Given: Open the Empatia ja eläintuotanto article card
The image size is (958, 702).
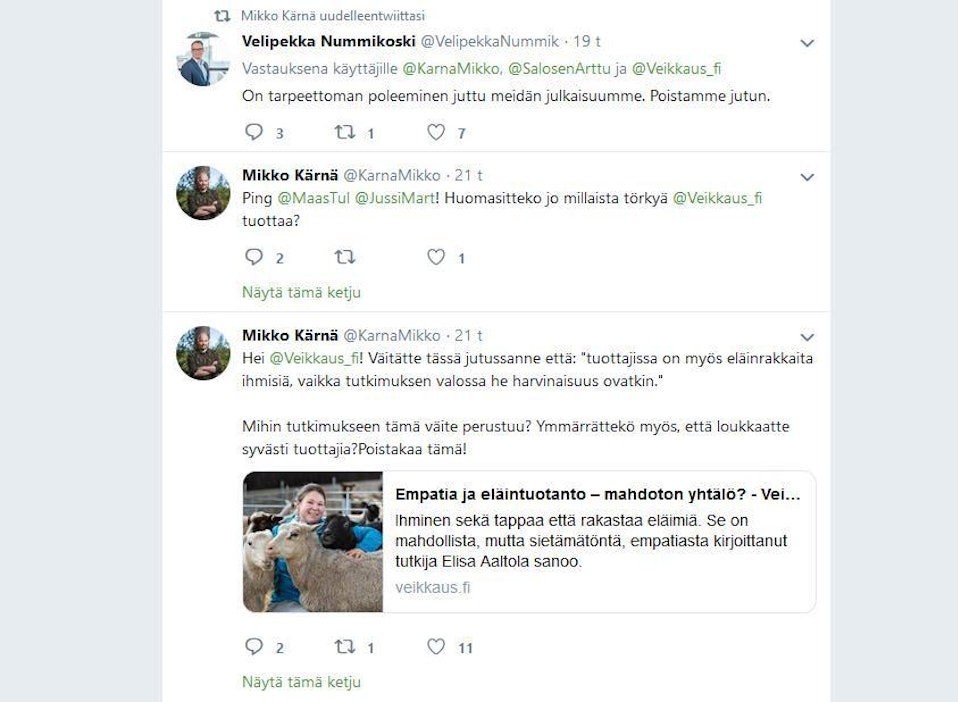Looking at the screenshot, I should pyautogui.click(x=529, y=542).
